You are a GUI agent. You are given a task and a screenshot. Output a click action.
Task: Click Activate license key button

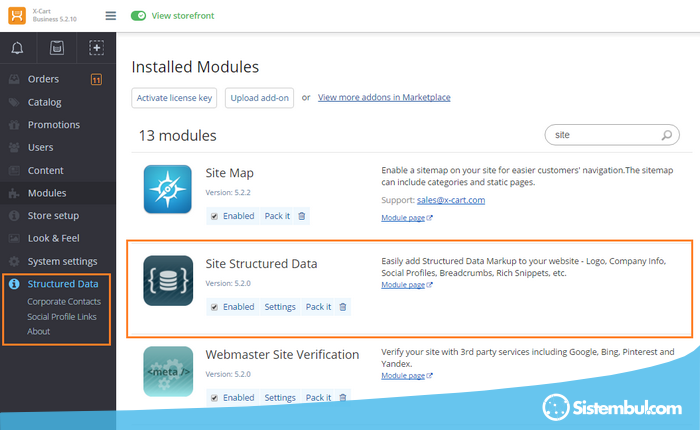[x=174, y=98]
